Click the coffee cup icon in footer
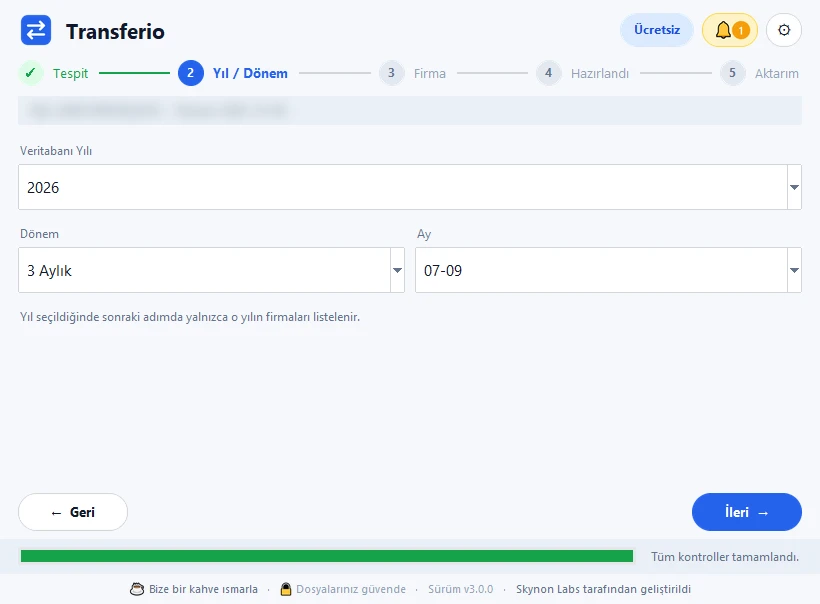820x604 pixels. [137, 589]
